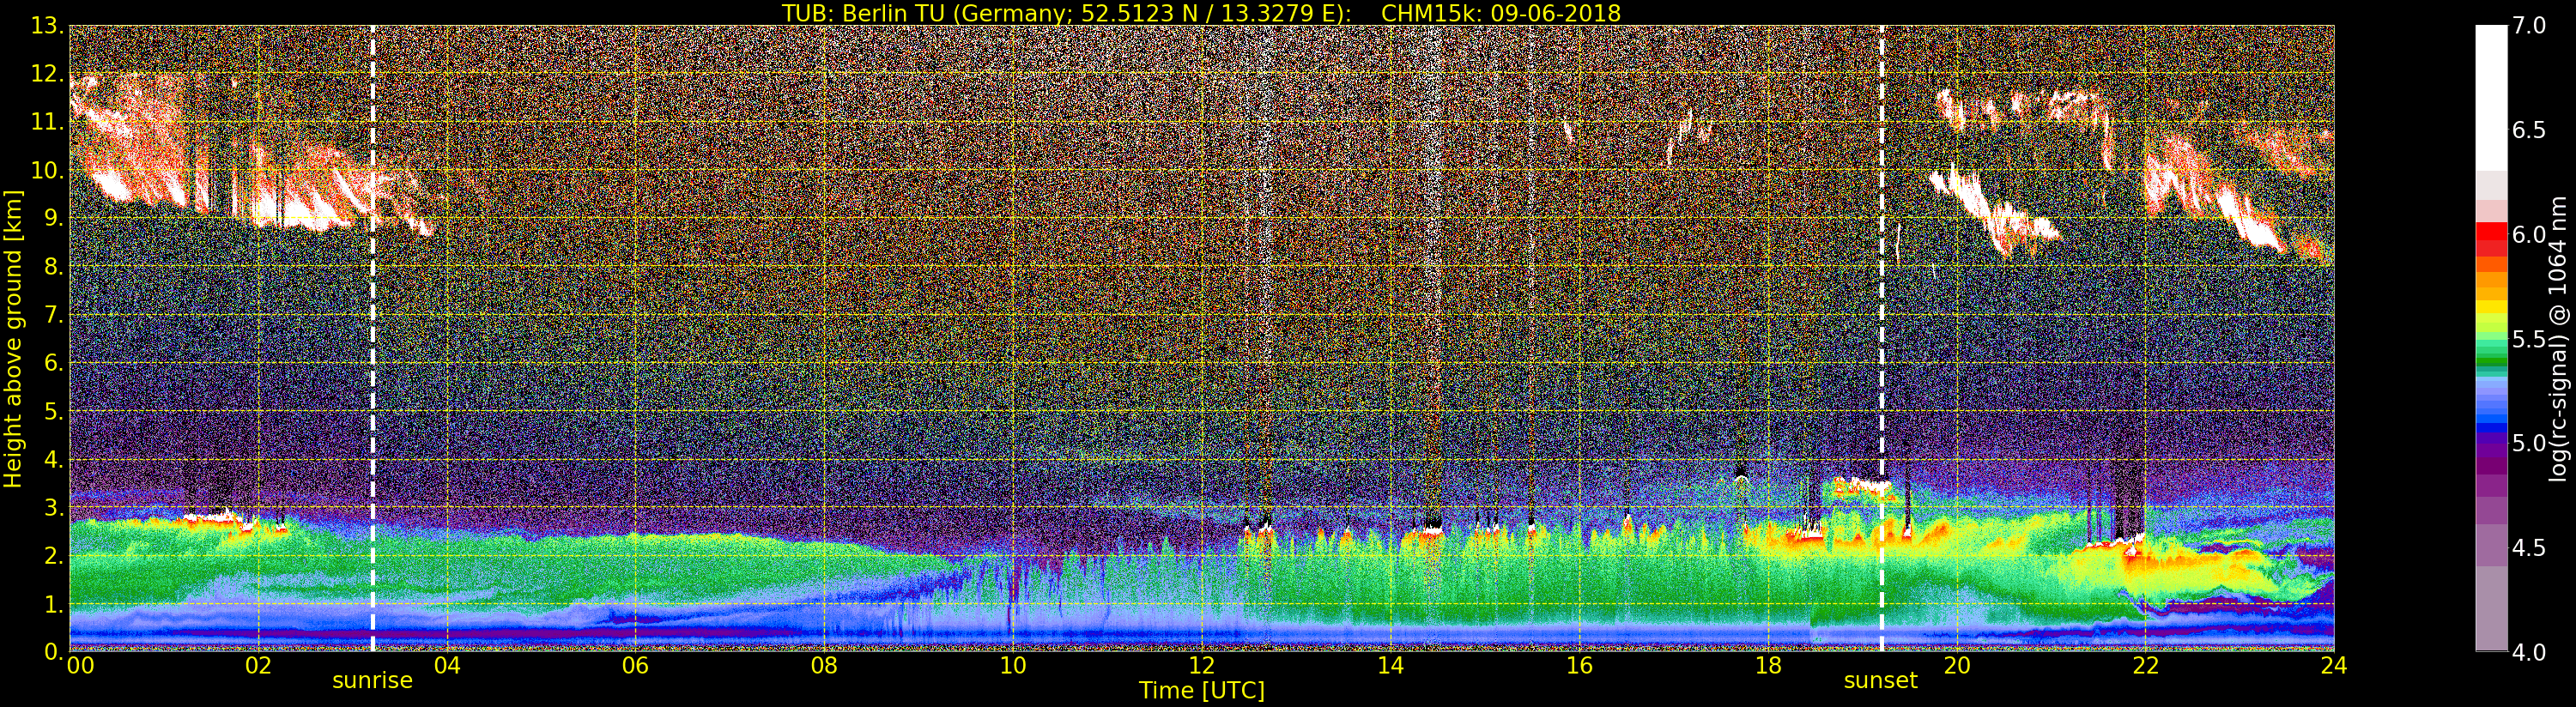Click the 'Height above ground [km]' axis label

click(x=13, y=338)
